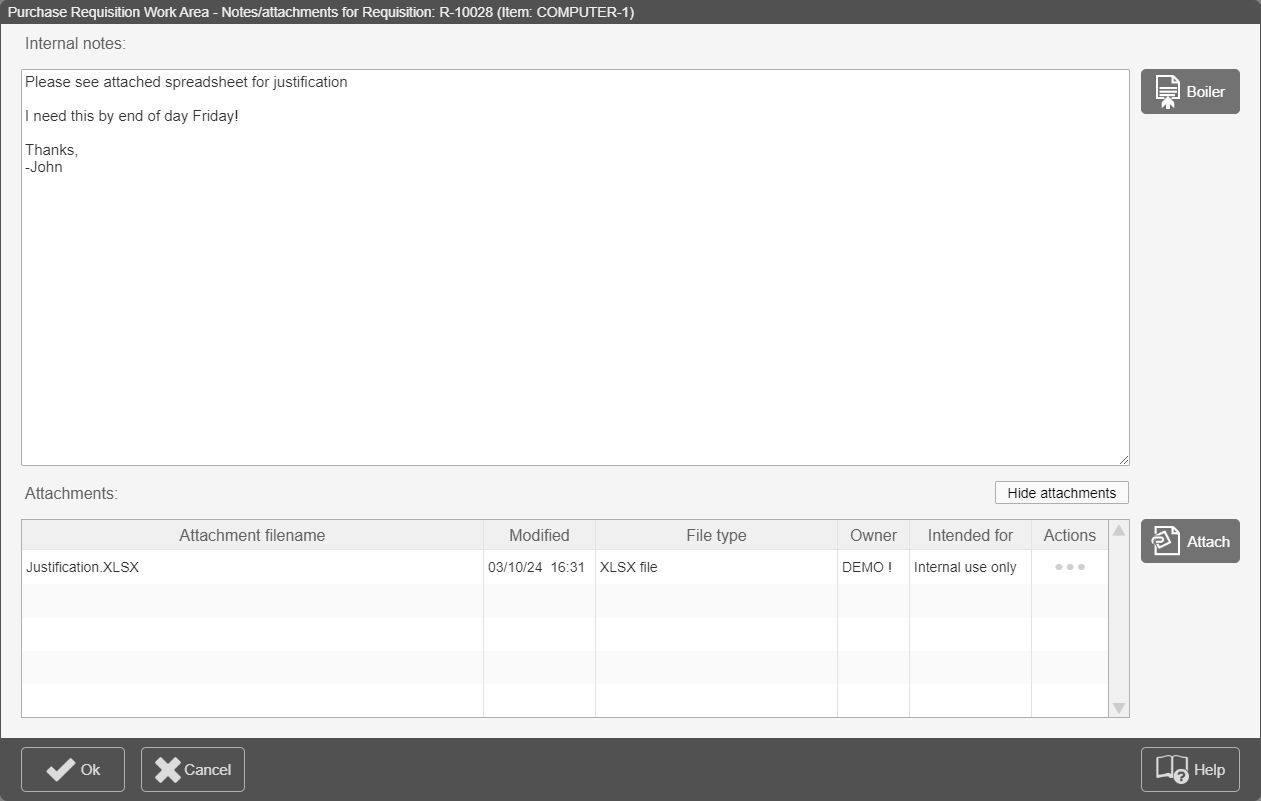Click the File type column header
Viewport: 1261px width, 801px height.
tap(716, 535)
